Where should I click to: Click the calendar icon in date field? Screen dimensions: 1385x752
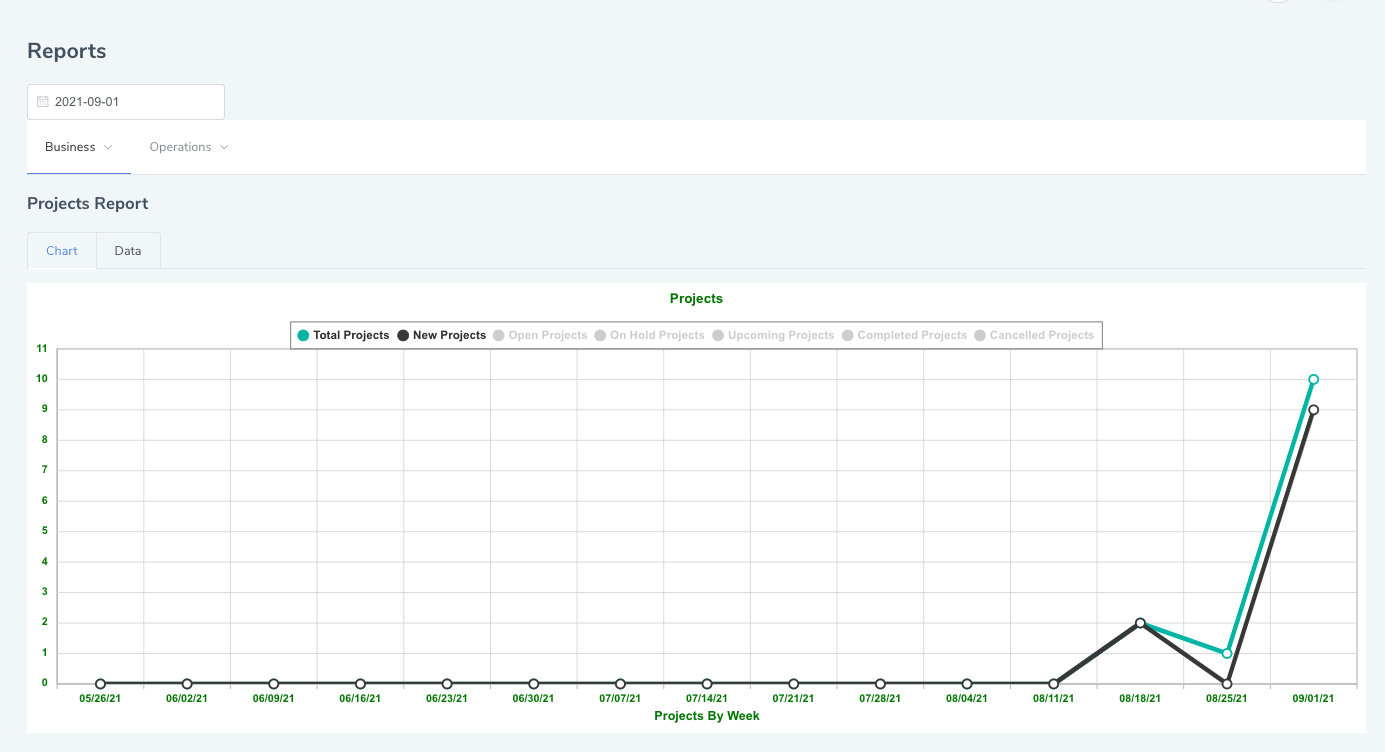point(43,102)
